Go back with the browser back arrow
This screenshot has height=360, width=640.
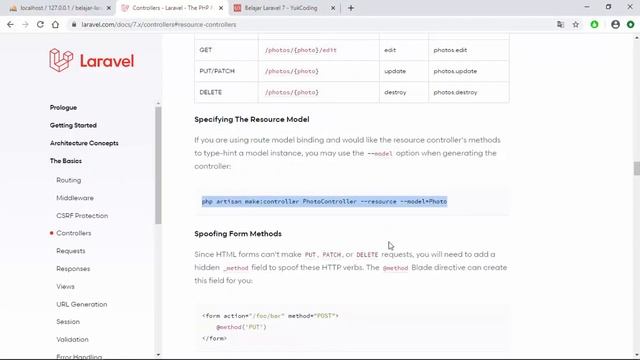(x=10, y=24)
